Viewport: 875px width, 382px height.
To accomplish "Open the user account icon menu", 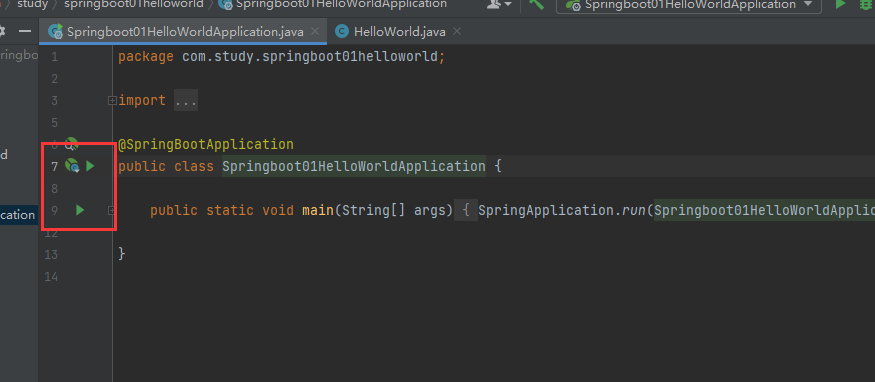I will click(498, 4).
